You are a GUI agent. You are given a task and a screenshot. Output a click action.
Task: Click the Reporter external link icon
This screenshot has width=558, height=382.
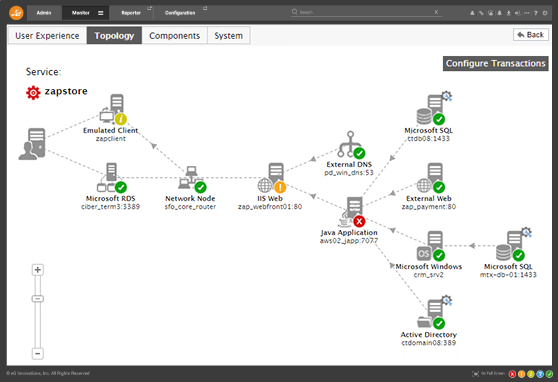[149, 8]
